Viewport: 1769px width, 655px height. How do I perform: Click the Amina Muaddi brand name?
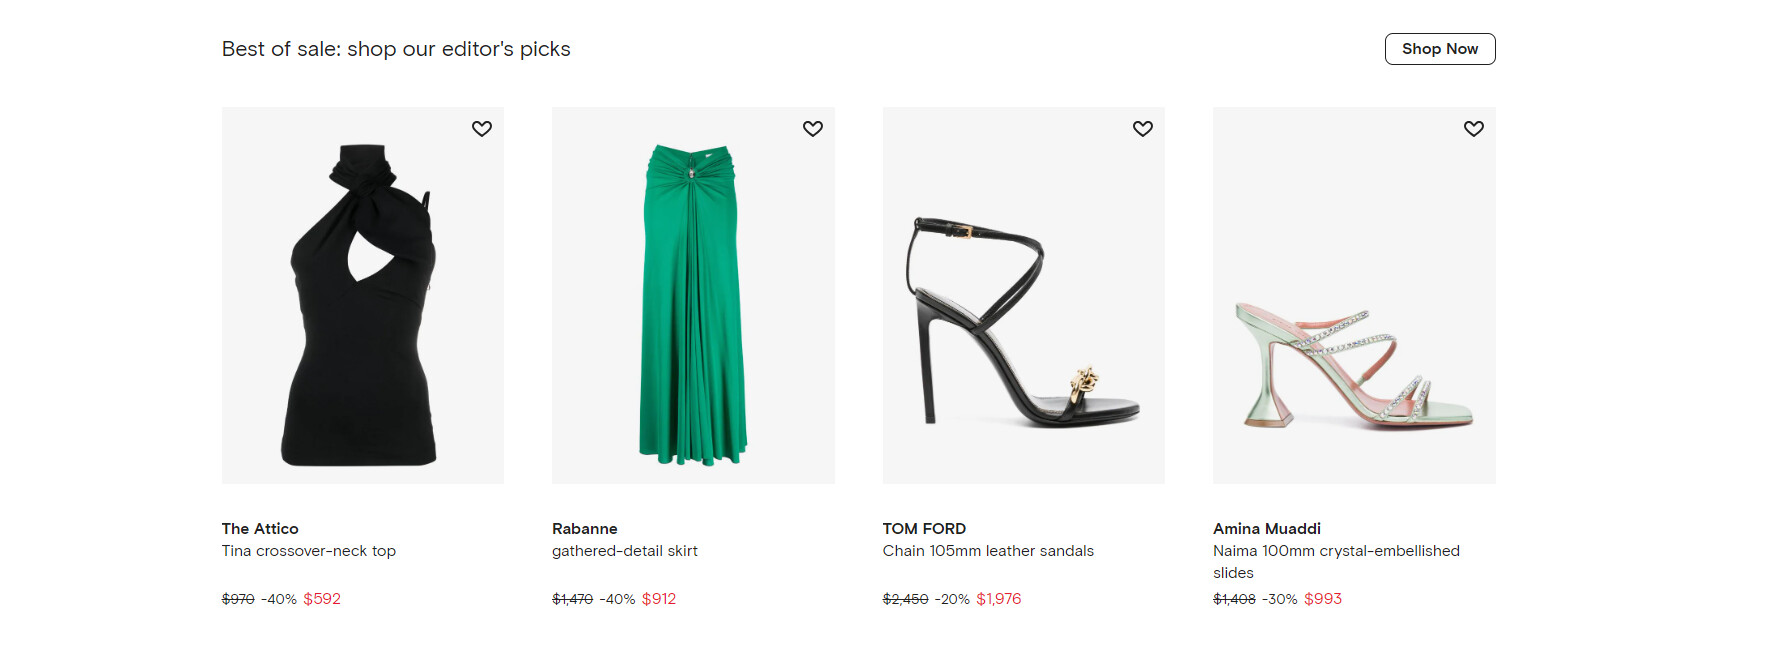1266,528
